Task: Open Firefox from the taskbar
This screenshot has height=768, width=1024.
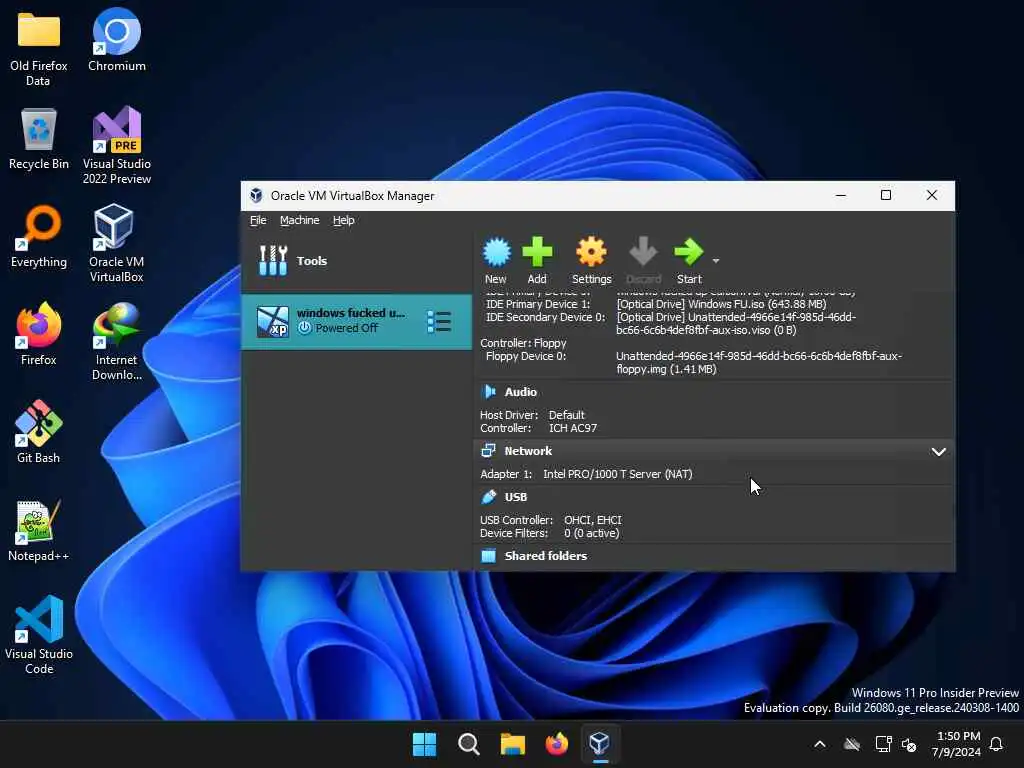Action: (556, 744)
